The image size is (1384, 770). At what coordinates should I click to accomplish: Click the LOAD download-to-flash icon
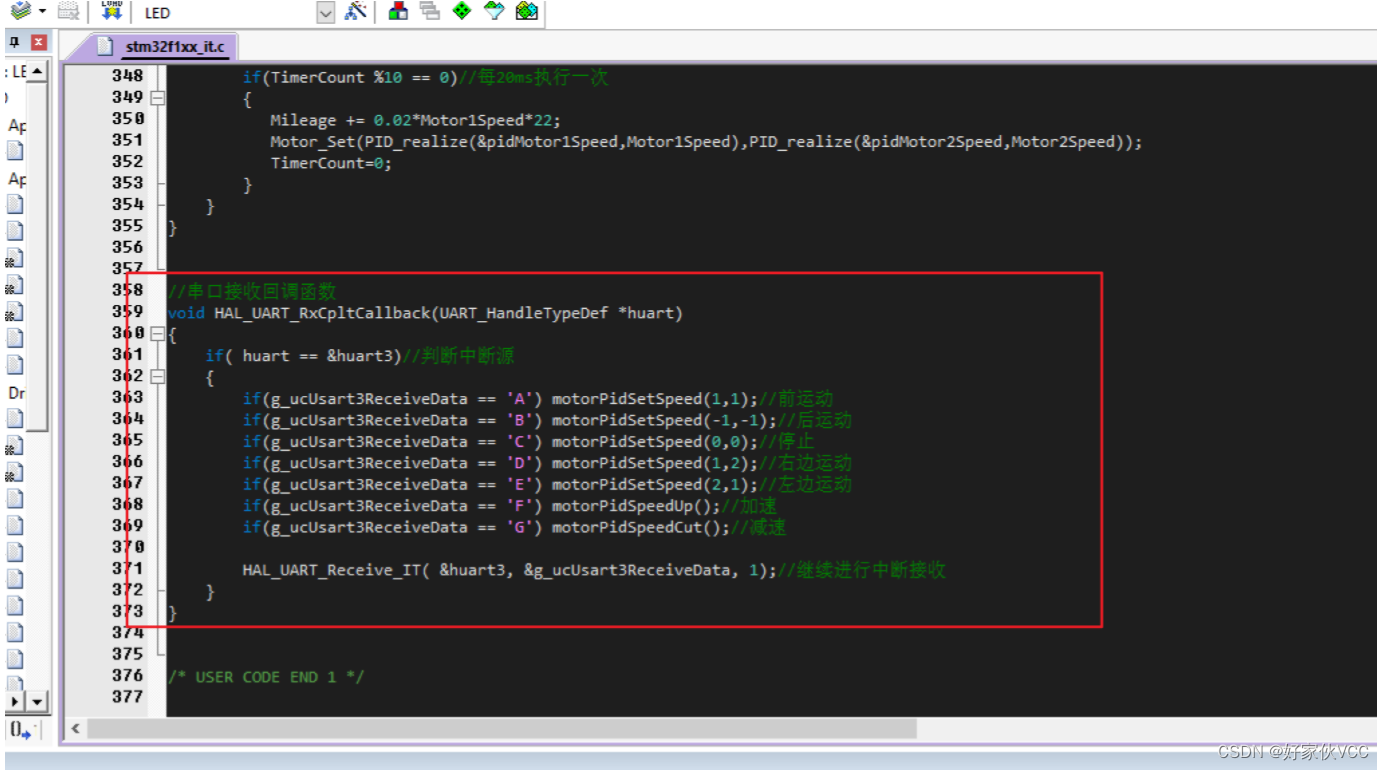112,11
